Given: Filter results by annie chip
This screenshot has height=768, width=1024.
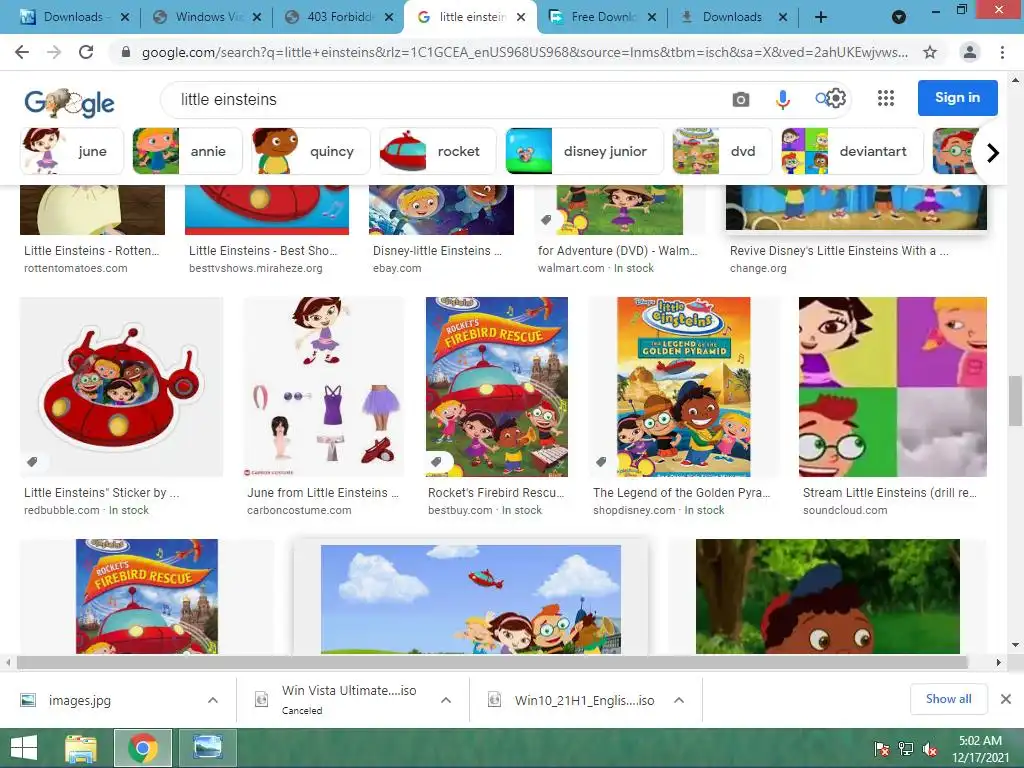Looking at the screenshot, I should [187, 152].
